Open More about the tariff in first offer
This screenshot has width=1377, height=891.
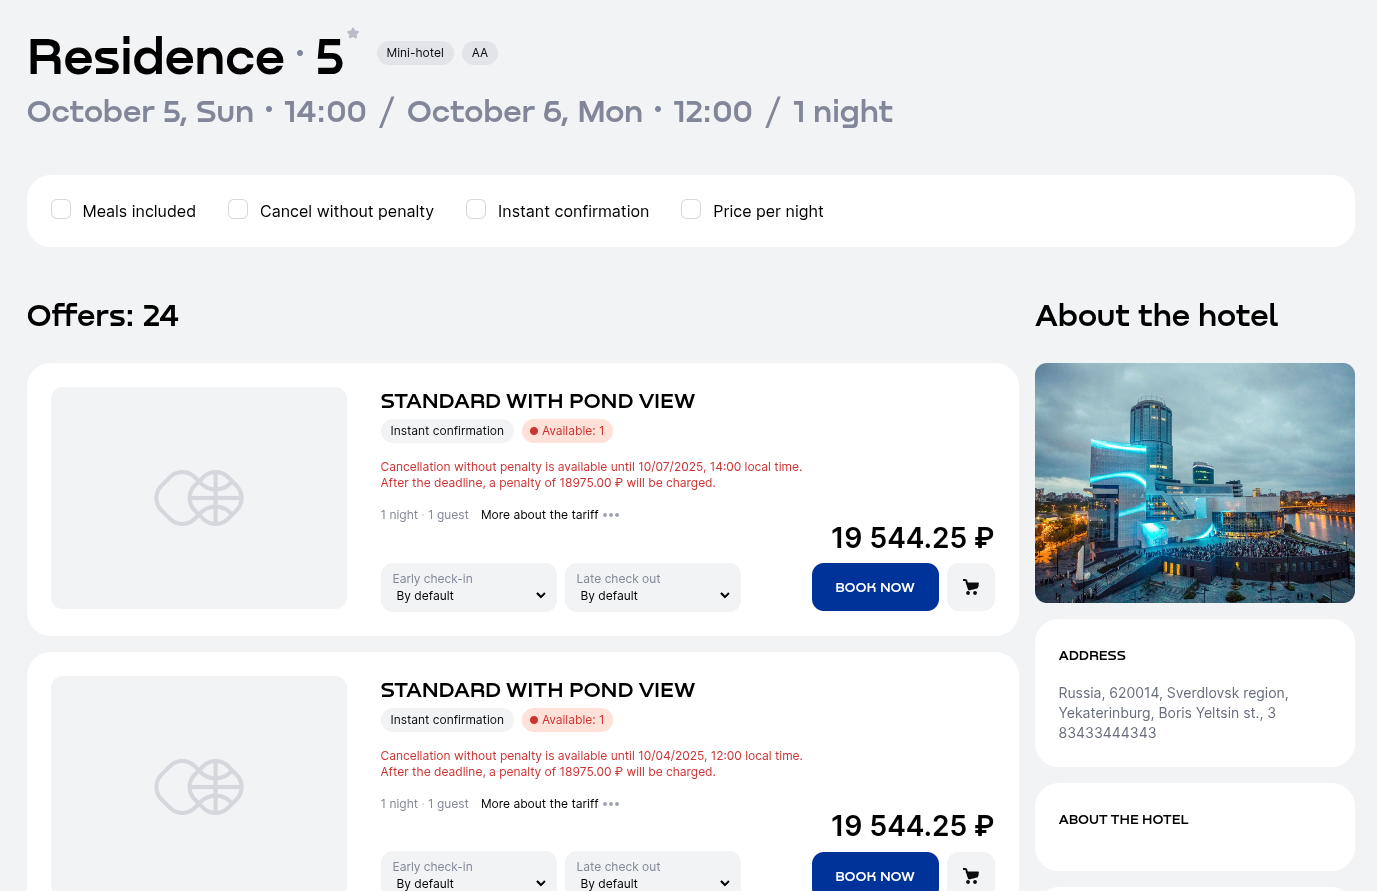(x=539, y=515)
